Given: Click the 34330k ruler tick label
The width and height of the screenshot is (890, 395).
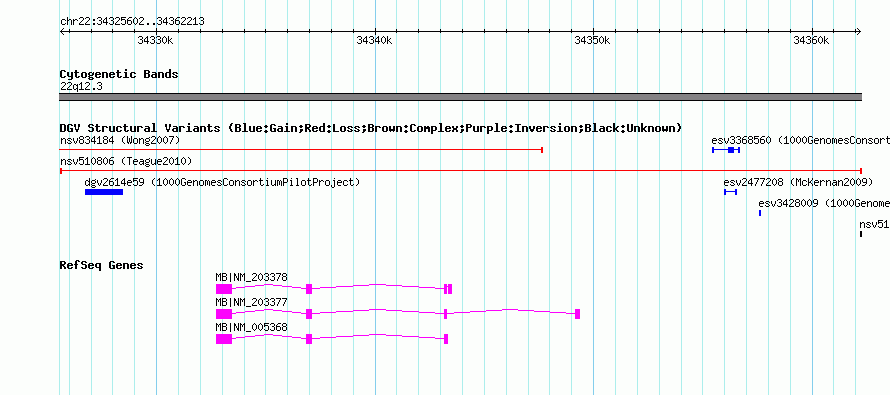Looking at the screenshot, I should click(x=156, y=41).
